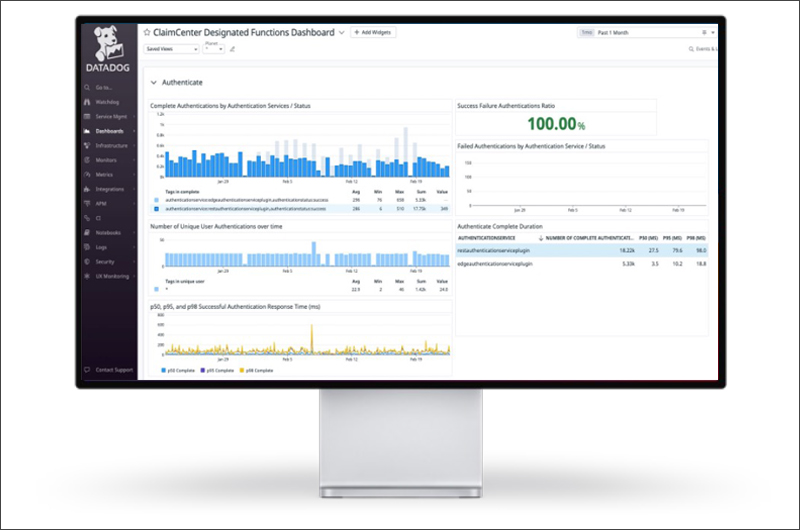The height and width of the screenshot is (530, 800).
Task: Open the Planet variable dropdown
Action: point(213,48)
